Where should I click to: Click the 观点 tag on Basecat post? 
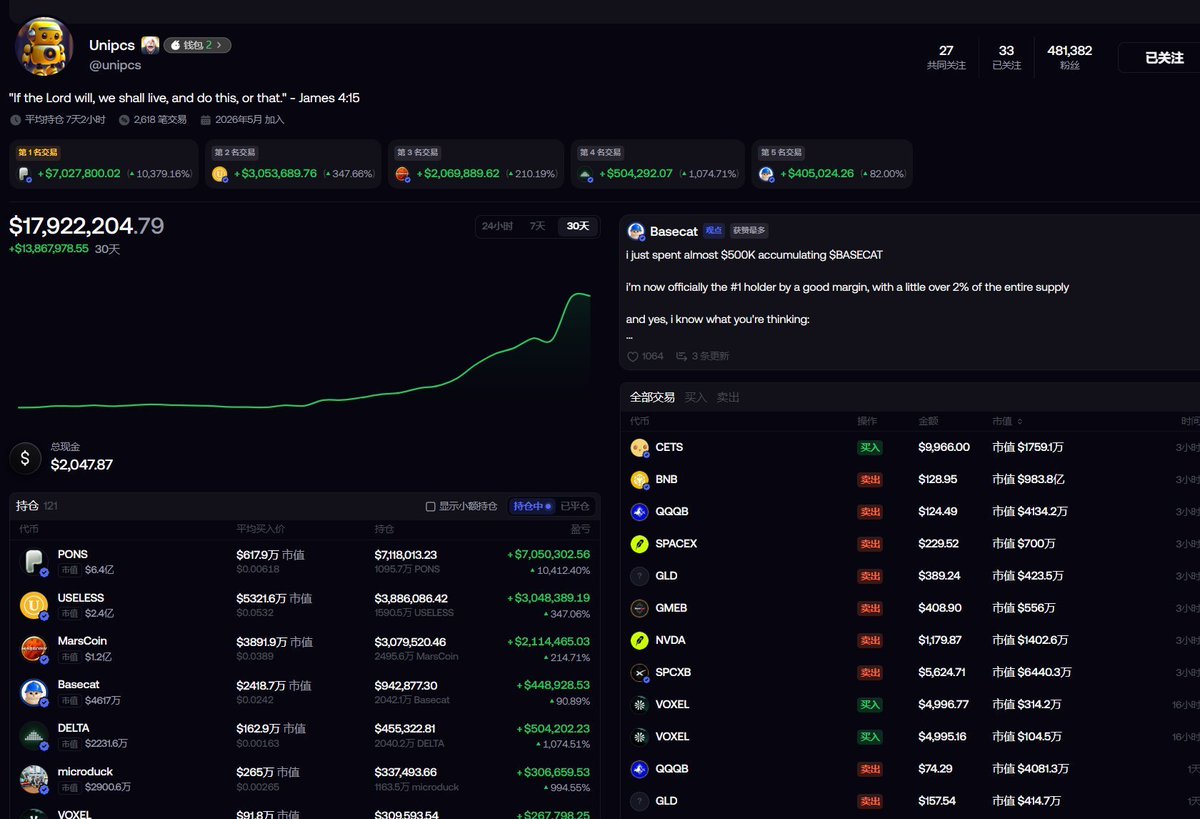[x=713, y=231]
